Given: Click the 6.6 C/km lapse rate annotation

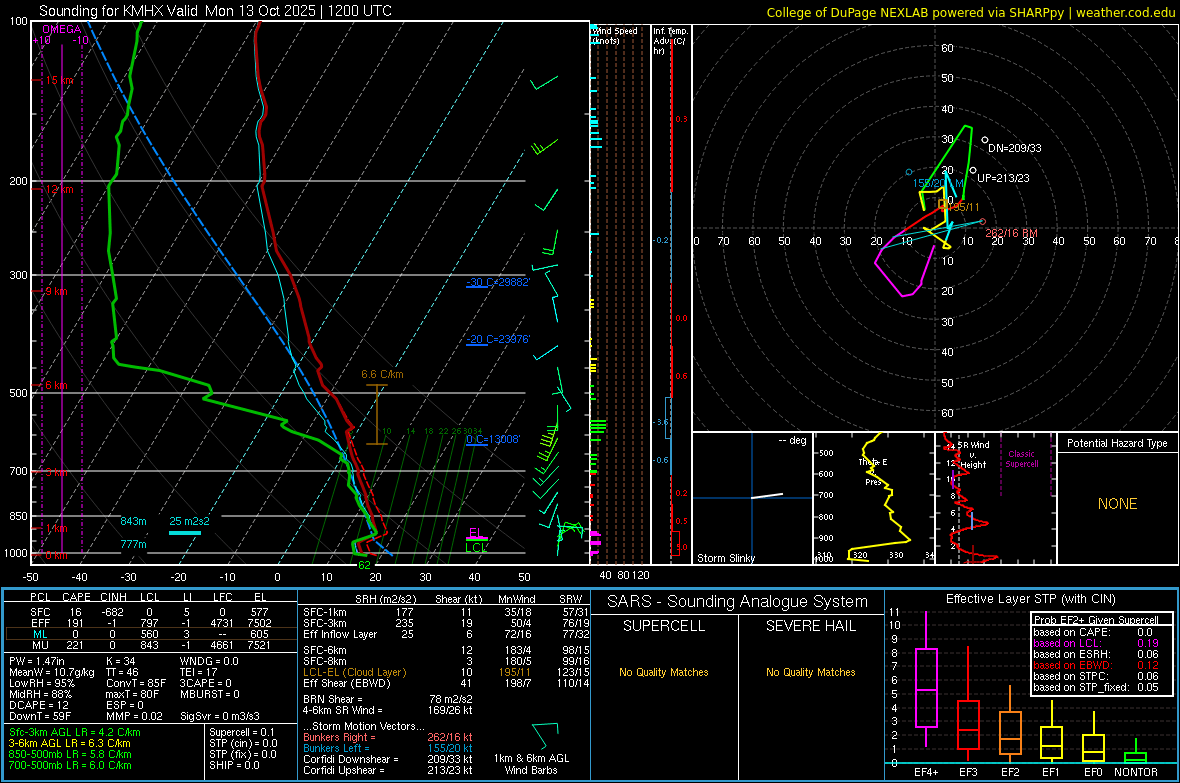Looking at the screenshot, I should coord(382,374).
